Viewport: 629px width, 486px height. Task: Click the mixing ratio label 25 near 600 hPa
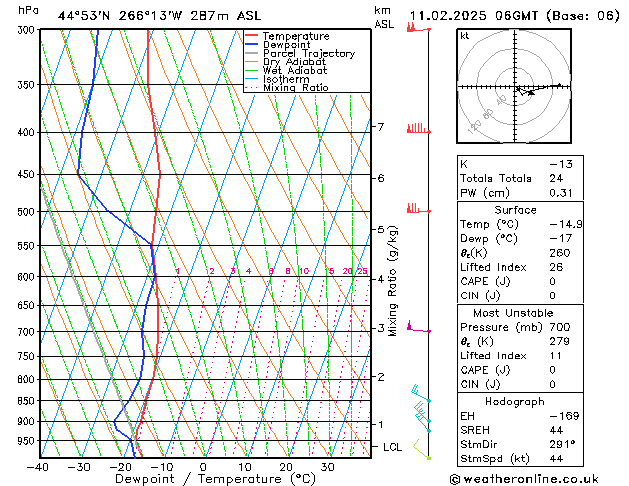[x=362, y=271]
